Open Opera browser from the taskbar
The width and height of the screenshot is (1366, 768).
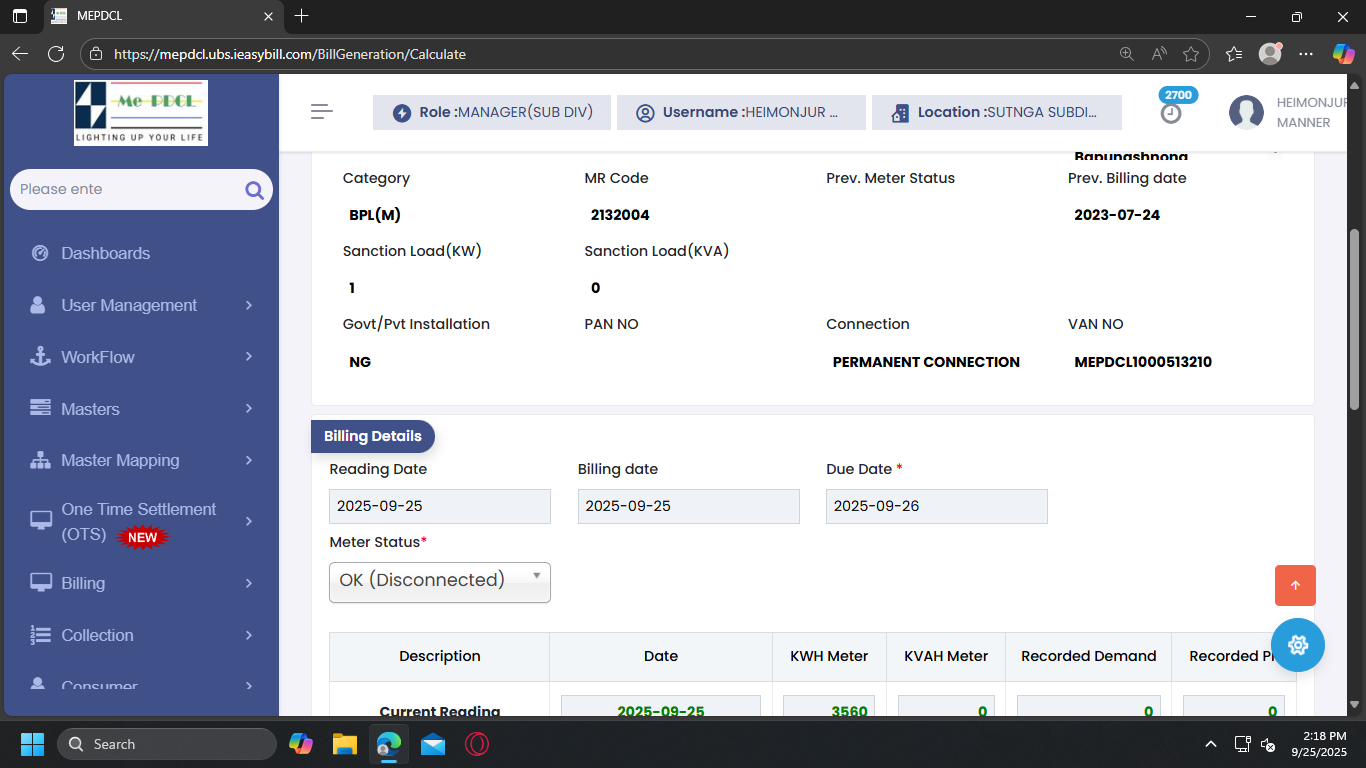pos(477,744)
